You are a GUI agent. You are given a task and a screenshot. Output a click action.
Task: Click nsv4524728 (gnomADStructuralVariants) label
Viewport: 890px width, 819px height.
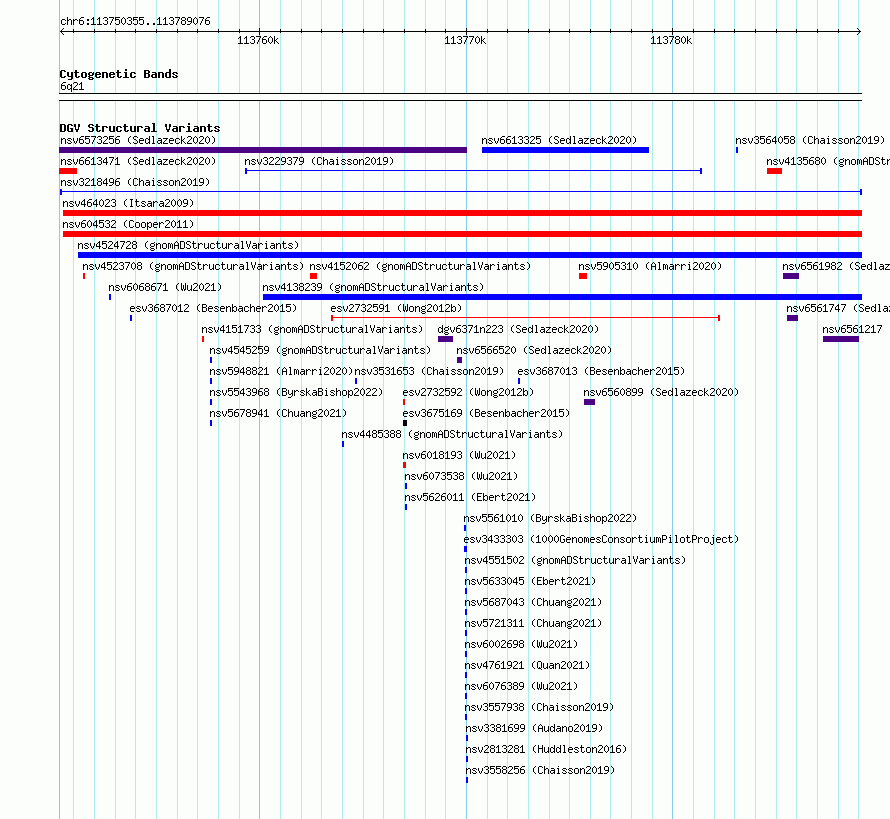188,245
